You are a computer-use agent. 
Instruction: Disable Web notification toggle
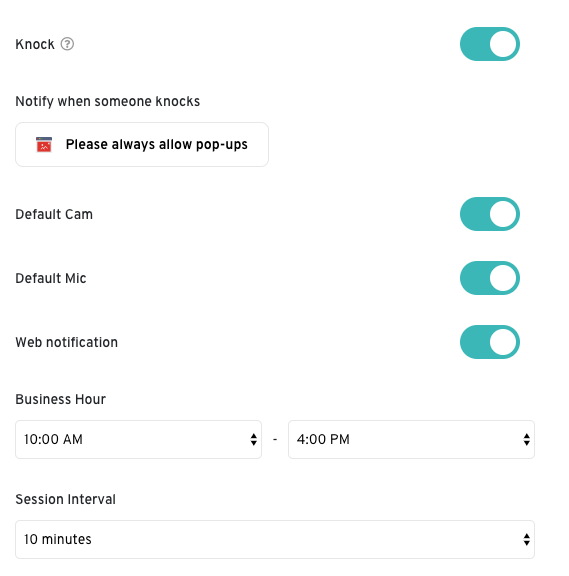(490, 342)
